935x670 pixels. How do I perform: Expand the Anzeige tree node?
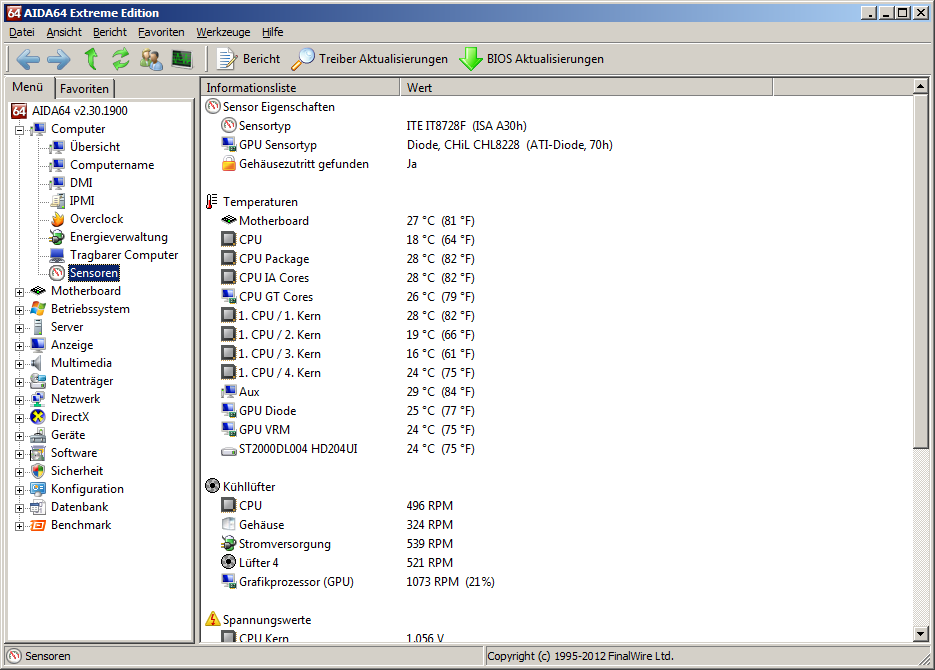20,345
